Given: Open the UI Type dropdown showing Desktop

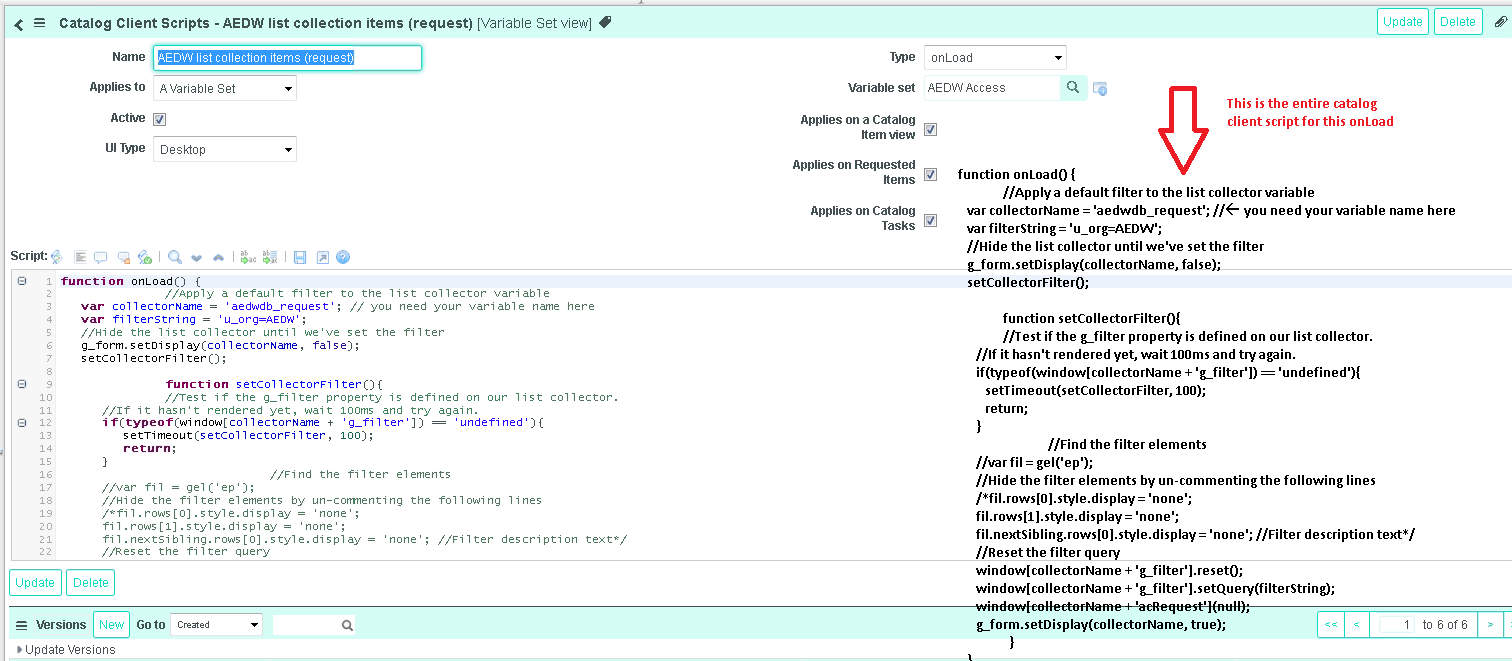Looking at the screenshot, I should tap(225, 150).
